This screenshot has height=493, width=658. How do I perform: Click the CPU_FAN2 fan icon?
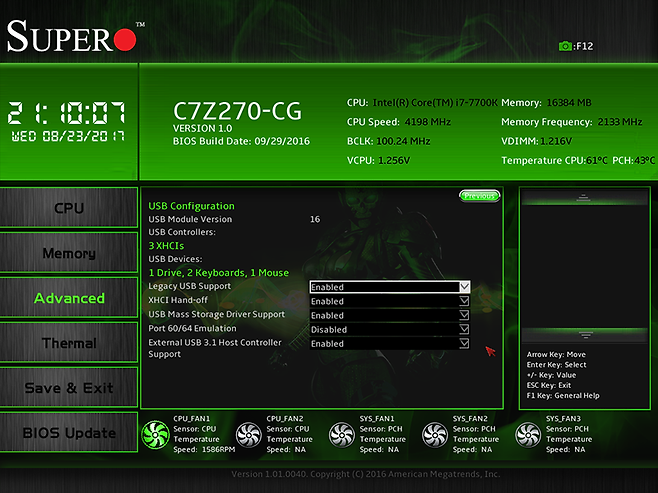pos(248,435)
